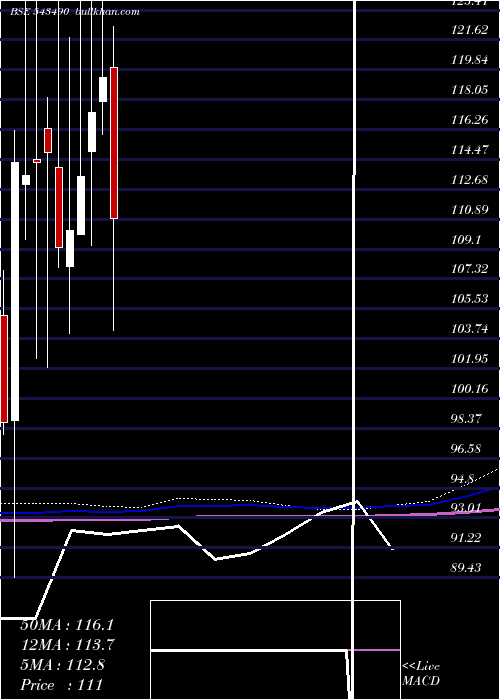Viewport: 500px width, 700px height.
Task: Click the <<Live MACD label
Action: (x=421, y=673)
